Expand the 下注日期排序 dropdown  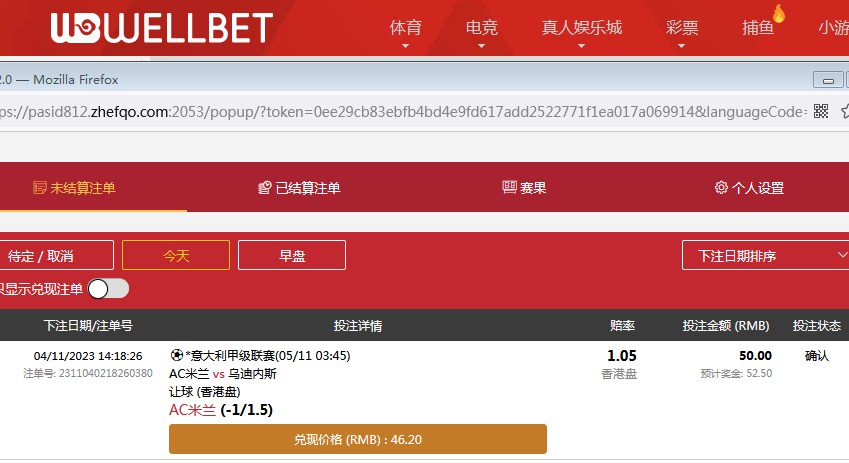coord(765,255)
